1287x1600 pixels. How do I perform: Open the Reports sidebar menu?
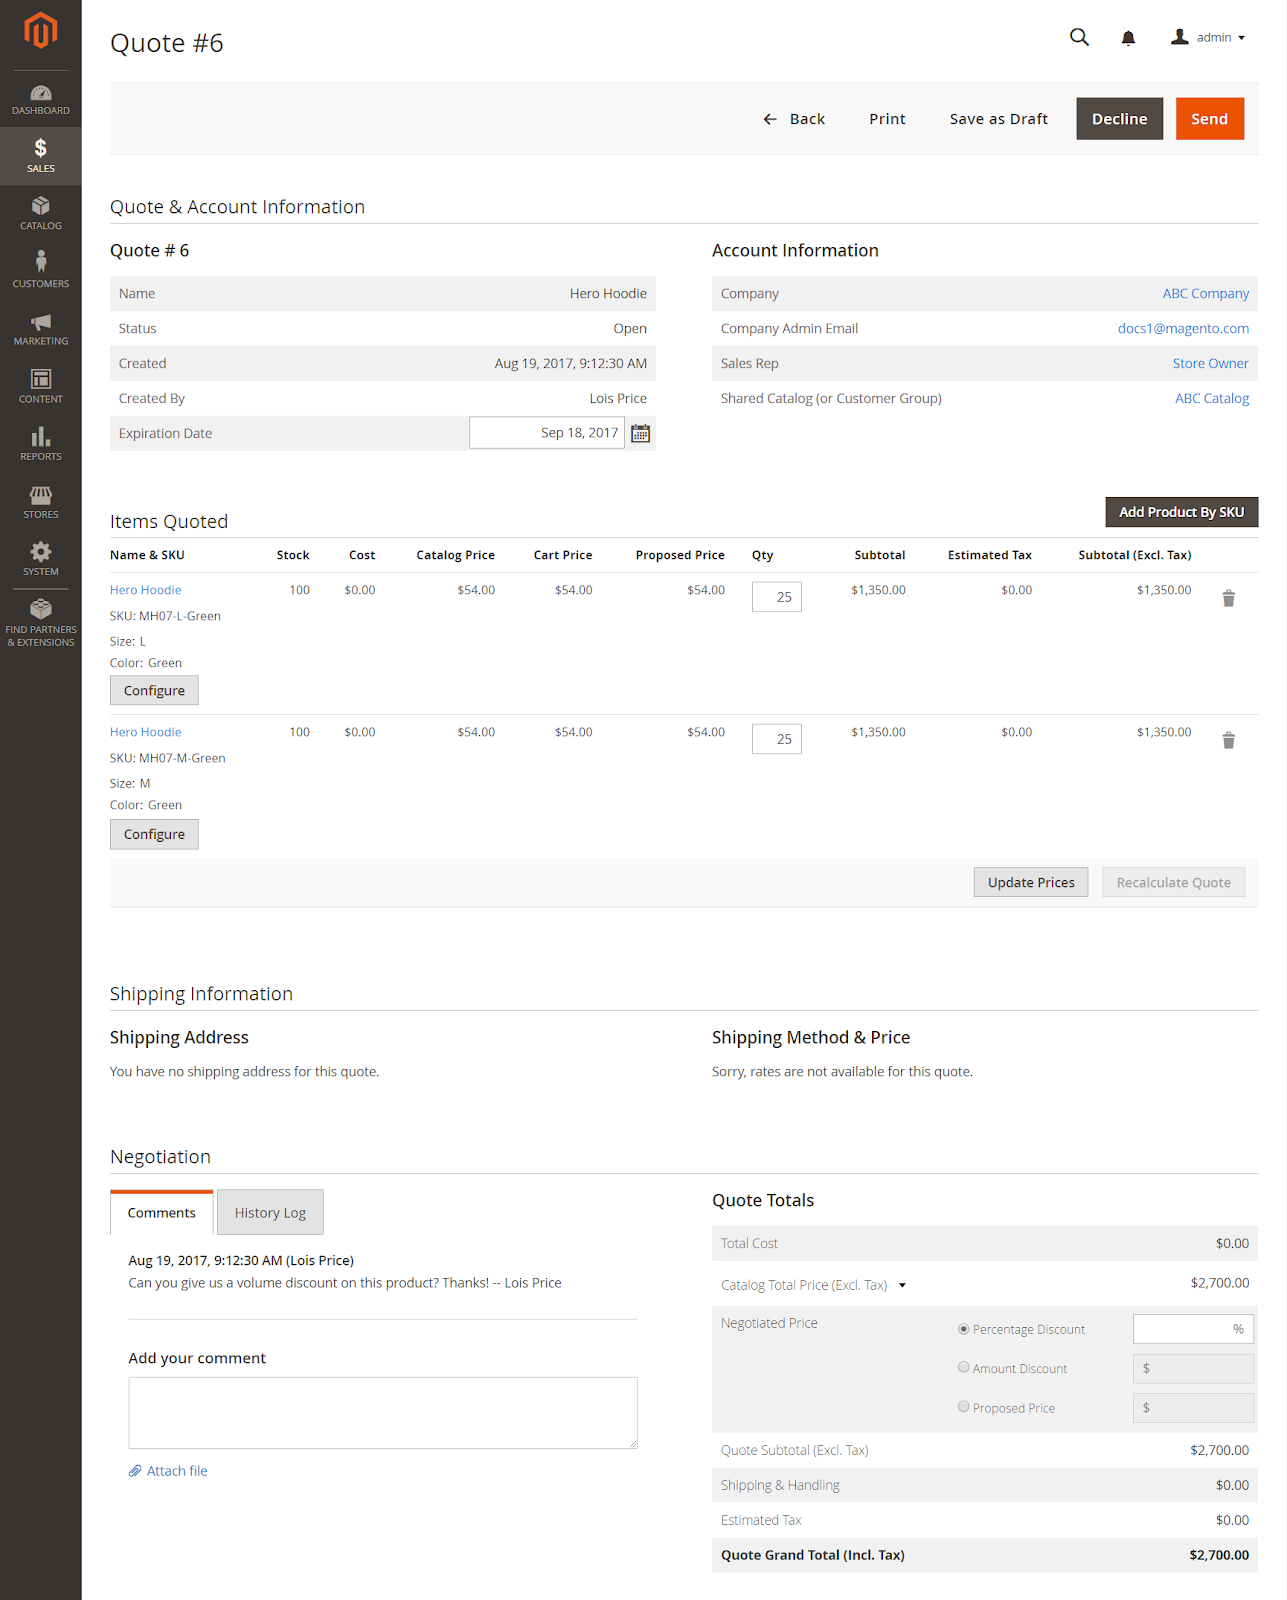[41, 444]
